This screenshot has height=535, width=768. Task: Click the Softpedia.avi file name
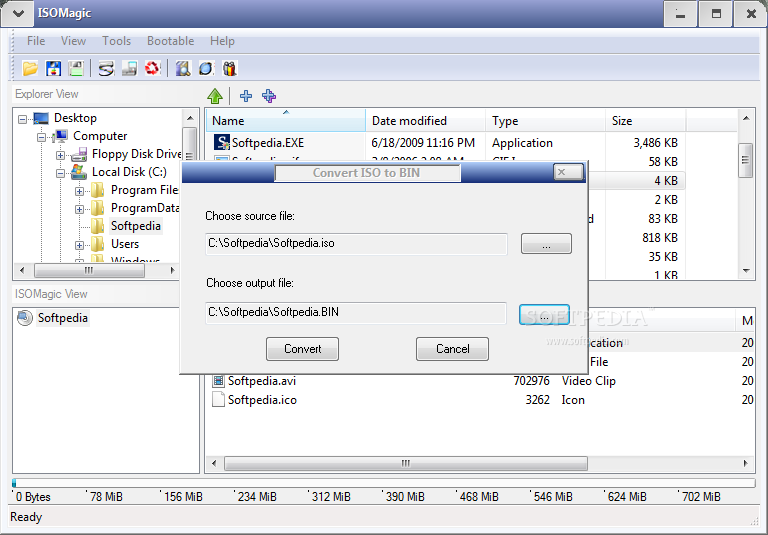tap(262, 381)
